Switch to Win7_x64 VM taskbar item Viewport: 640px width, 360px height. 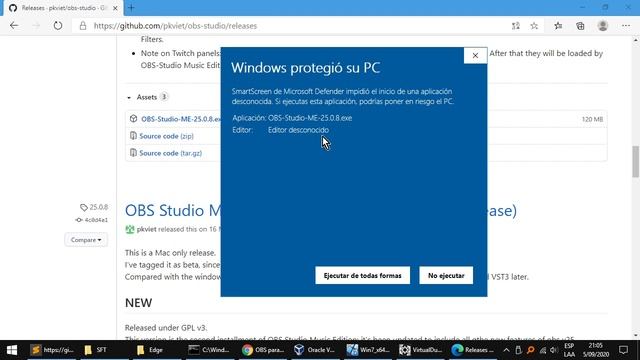click(368, 350)
